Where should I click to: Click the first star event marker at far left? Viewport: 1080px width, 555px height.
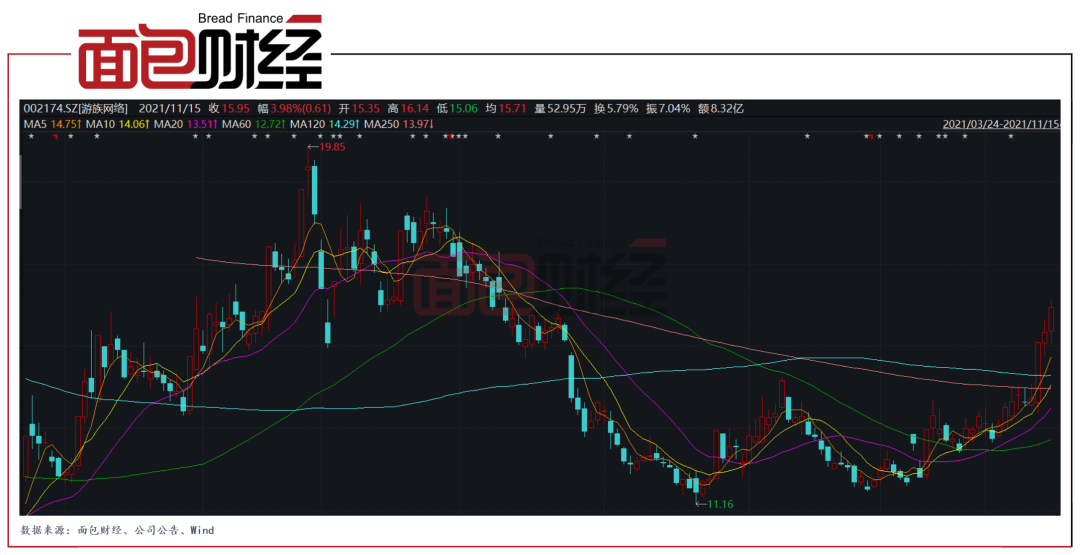30,136
